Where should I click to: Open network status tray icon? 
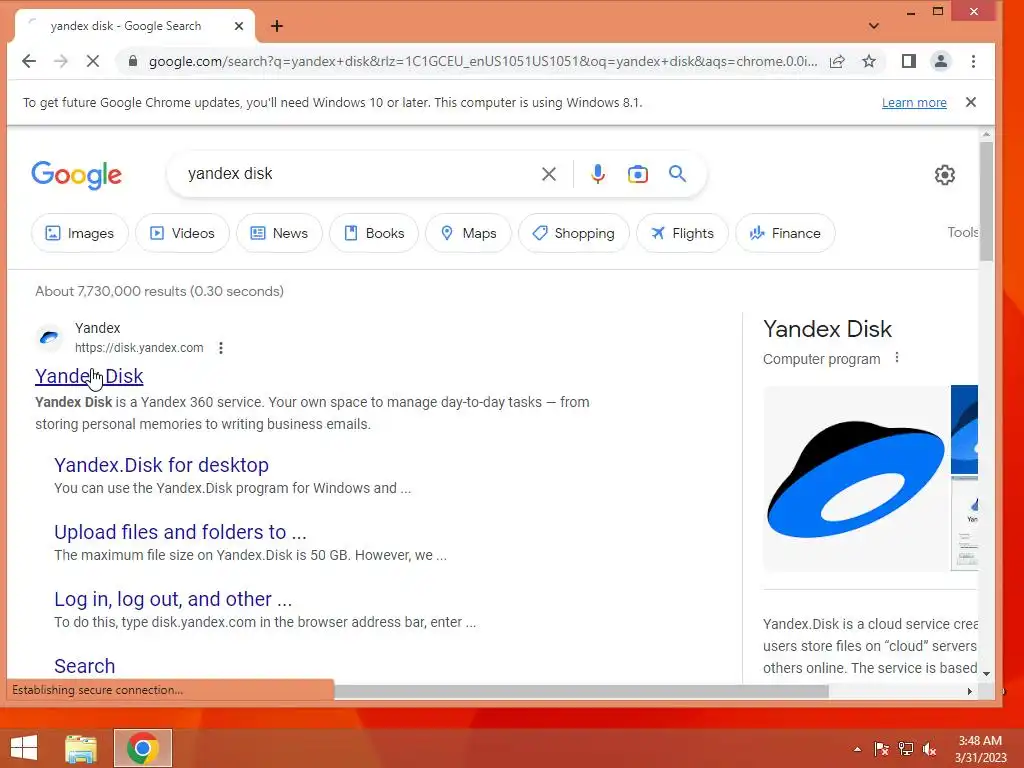point(906,749)
